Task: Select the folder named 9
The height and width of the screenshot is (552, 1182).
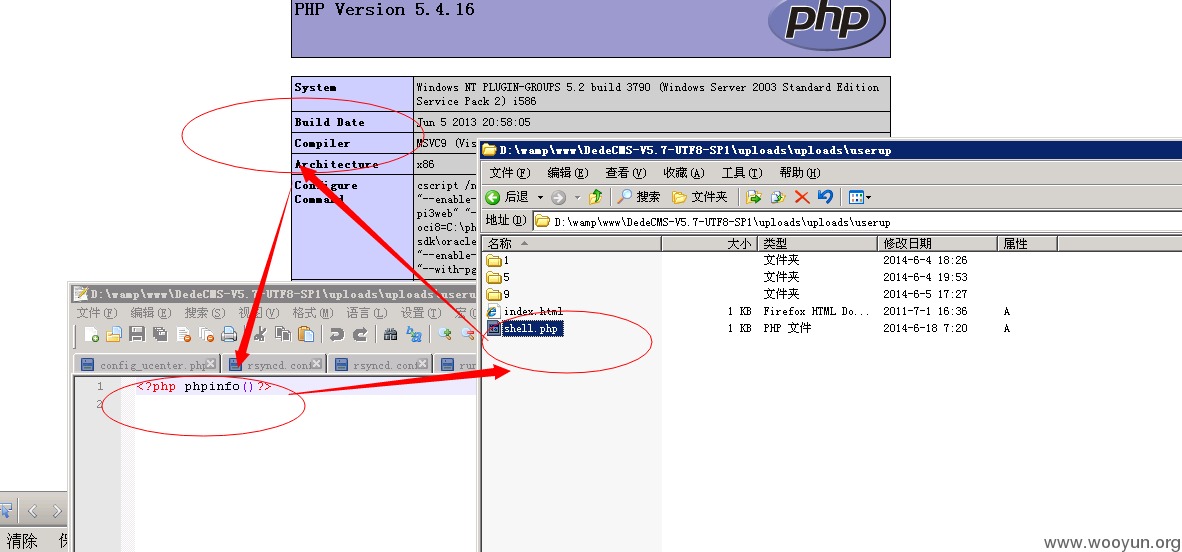Action: 498,294
